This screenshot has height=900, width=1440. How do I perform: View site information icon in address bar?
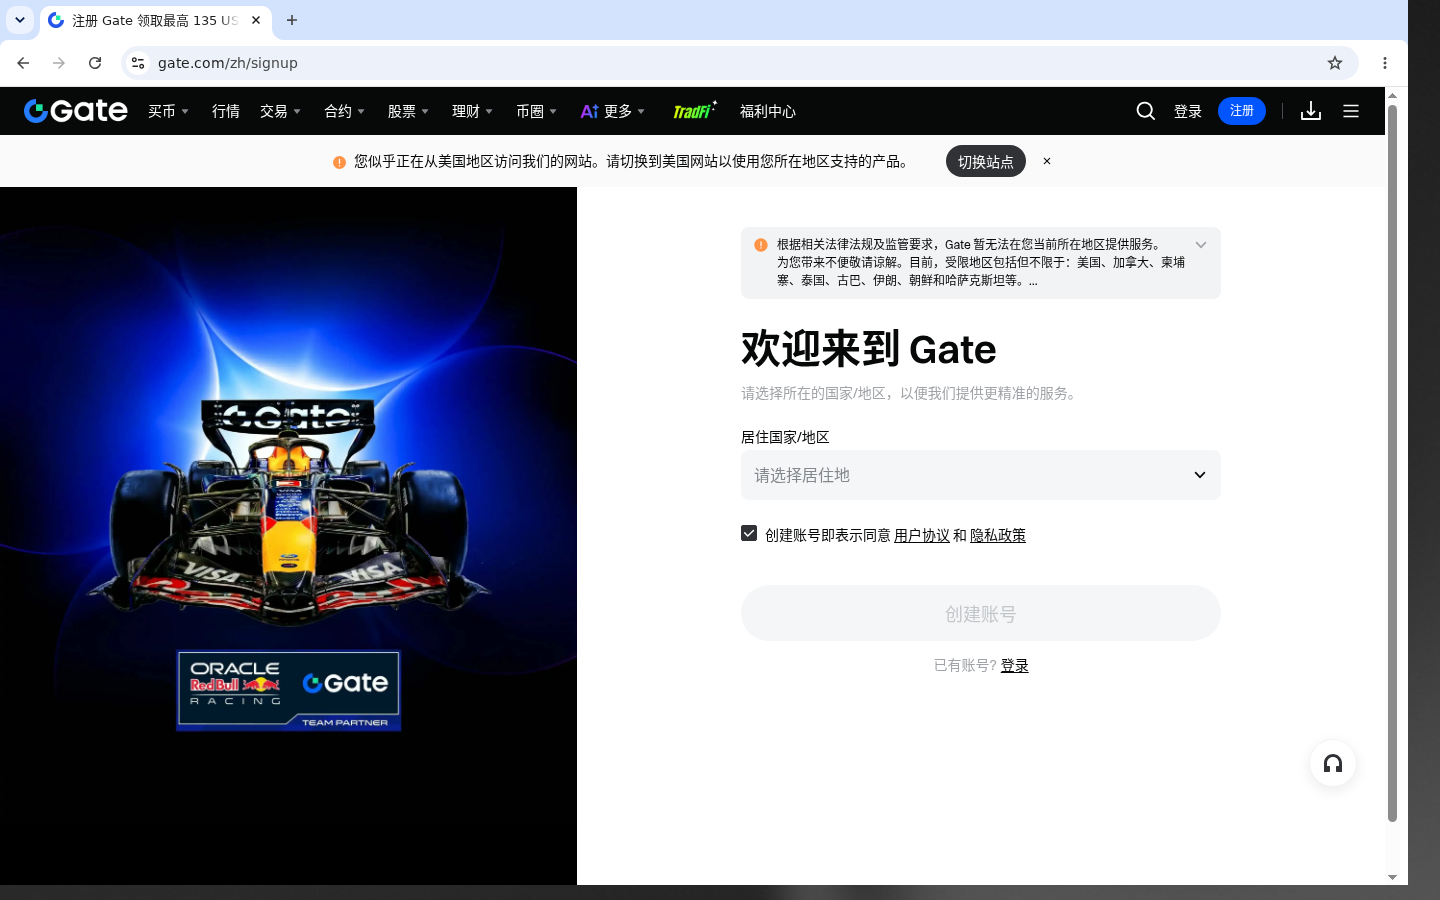click(x=138, y=63)
